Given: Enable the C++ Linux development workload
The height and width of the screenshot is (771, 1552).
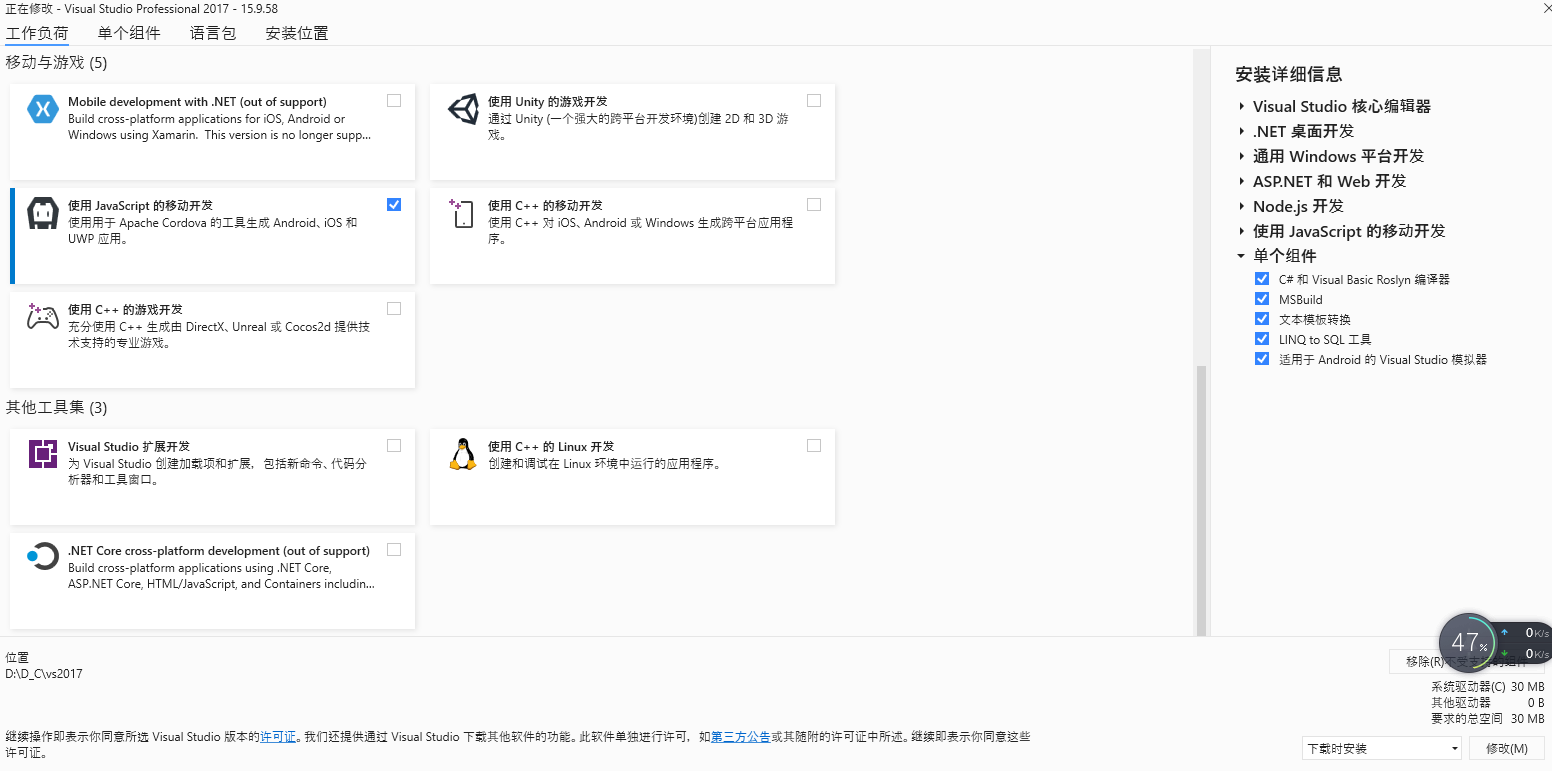Looking at the screenshot, I should (814, 445).
